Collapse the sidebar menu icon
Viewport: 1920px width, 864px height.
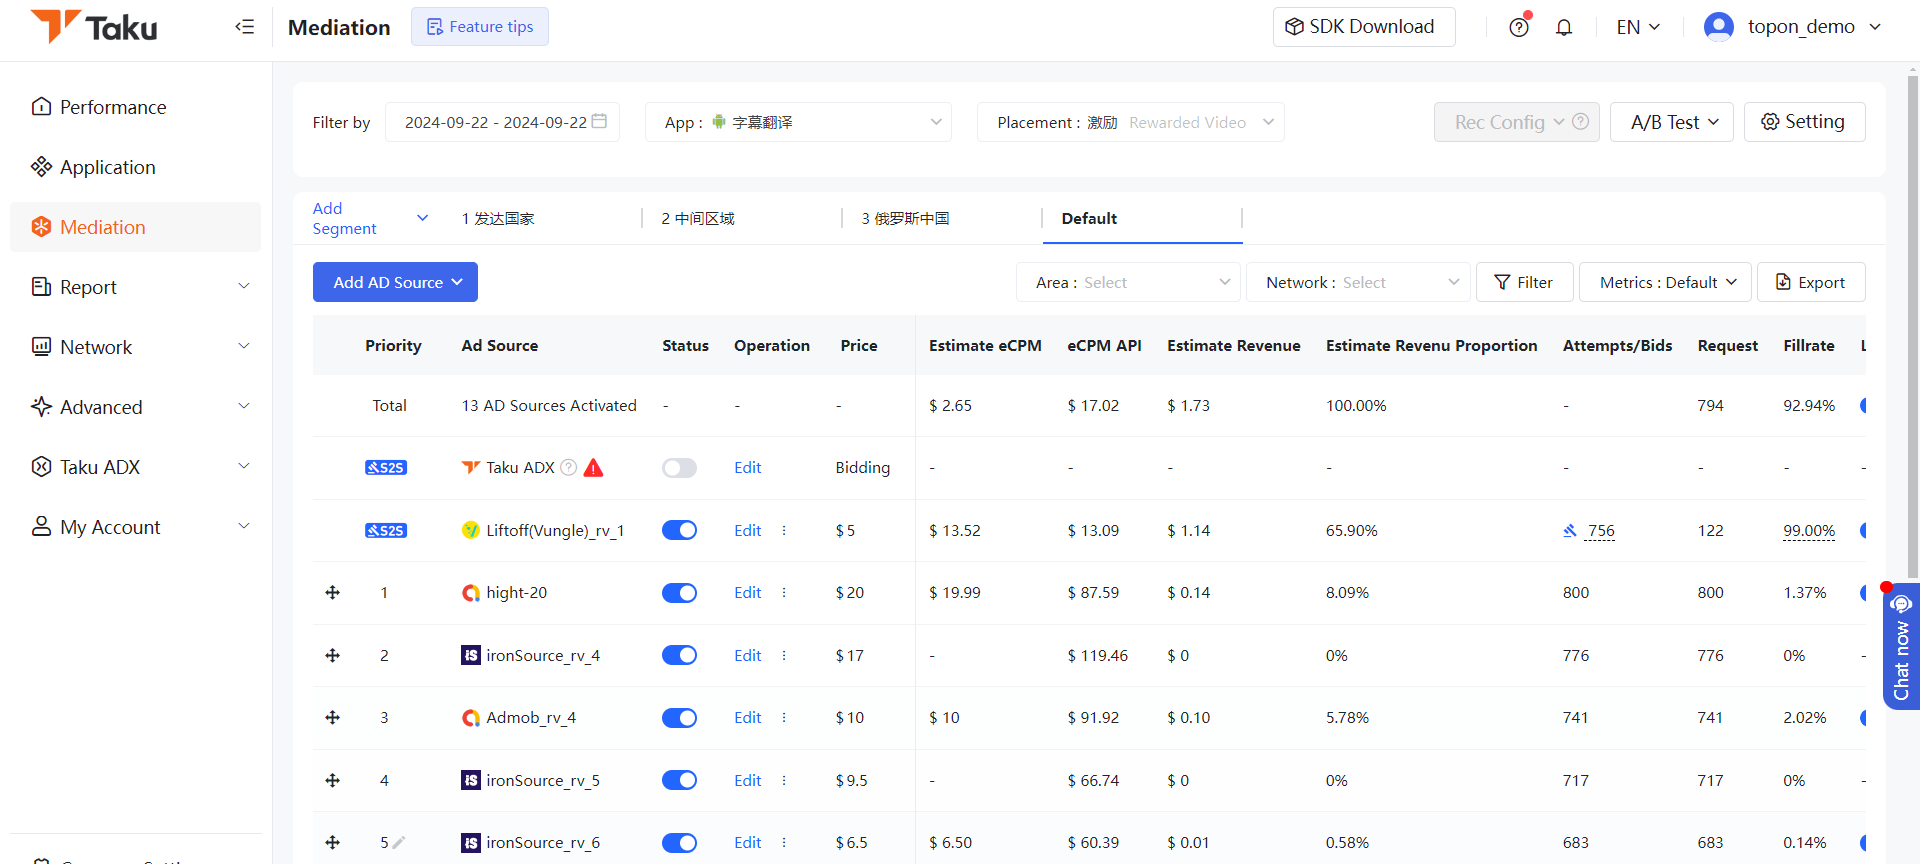244,27
